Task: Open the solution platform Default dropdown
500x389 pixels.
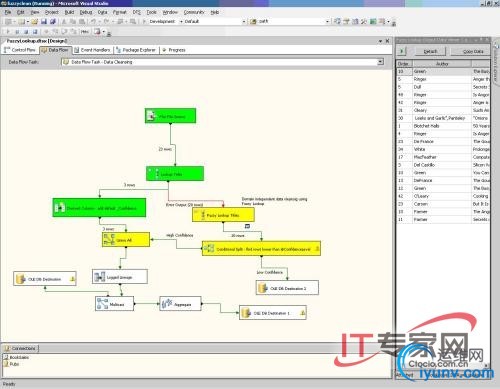Action: tap(244, 21)
